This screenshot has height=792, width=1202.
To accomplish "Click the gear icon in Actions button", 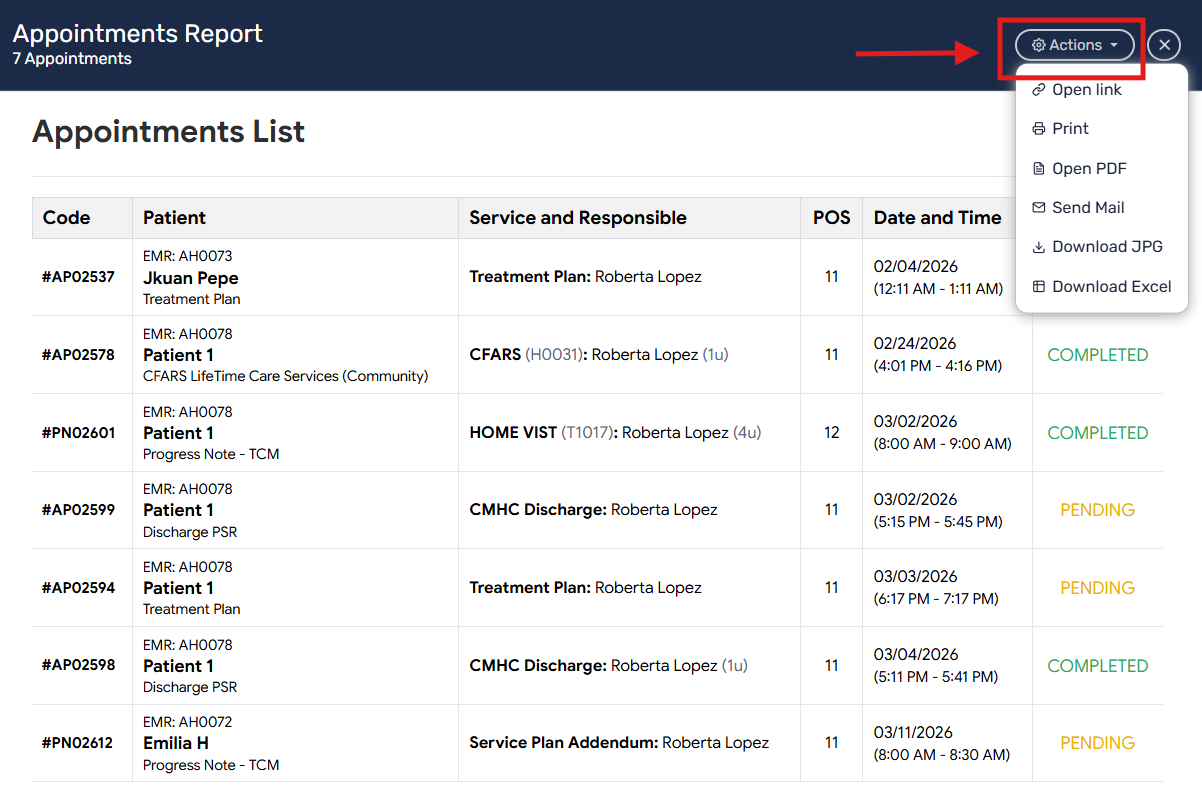I will [x=1038, y=45].
